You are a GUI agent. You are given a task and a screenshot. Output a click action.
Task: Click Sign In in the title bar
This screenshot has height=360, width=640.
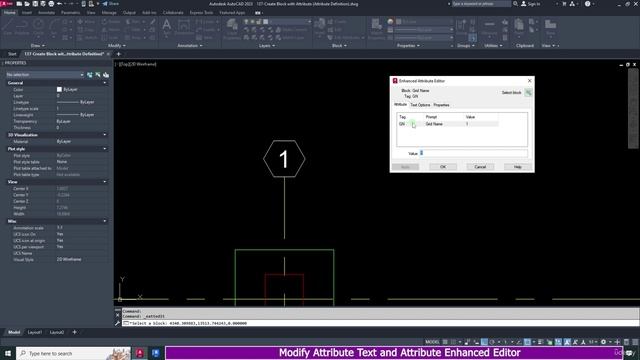(x=531, y=4)
